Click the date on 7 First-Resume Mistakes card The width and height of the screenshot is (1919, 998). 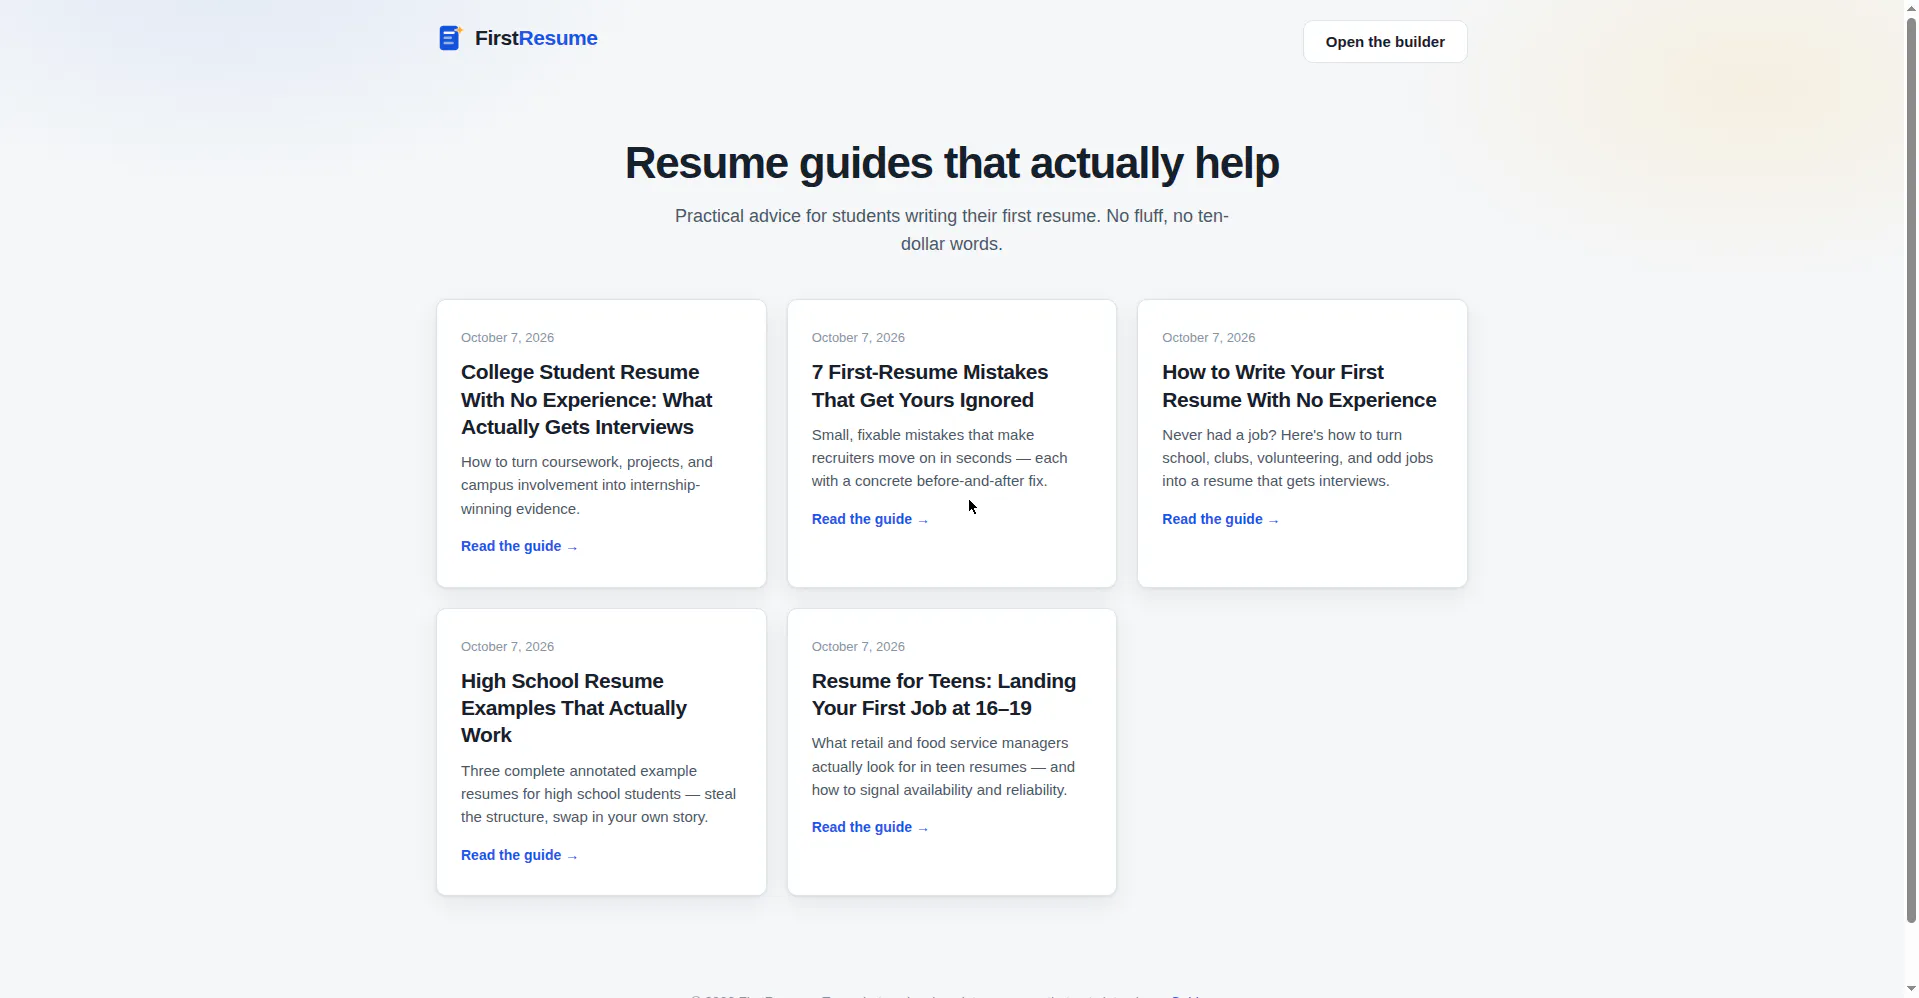pyautogui.click(x=858, y=338)
